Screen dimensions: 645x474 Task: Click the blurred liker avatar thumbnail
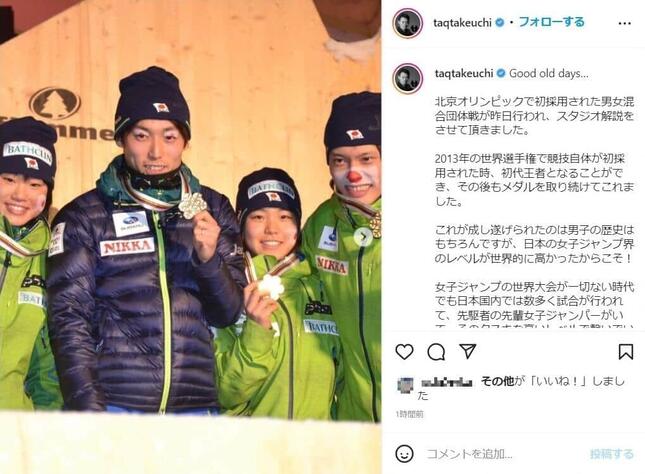click(x=406, y=386)
